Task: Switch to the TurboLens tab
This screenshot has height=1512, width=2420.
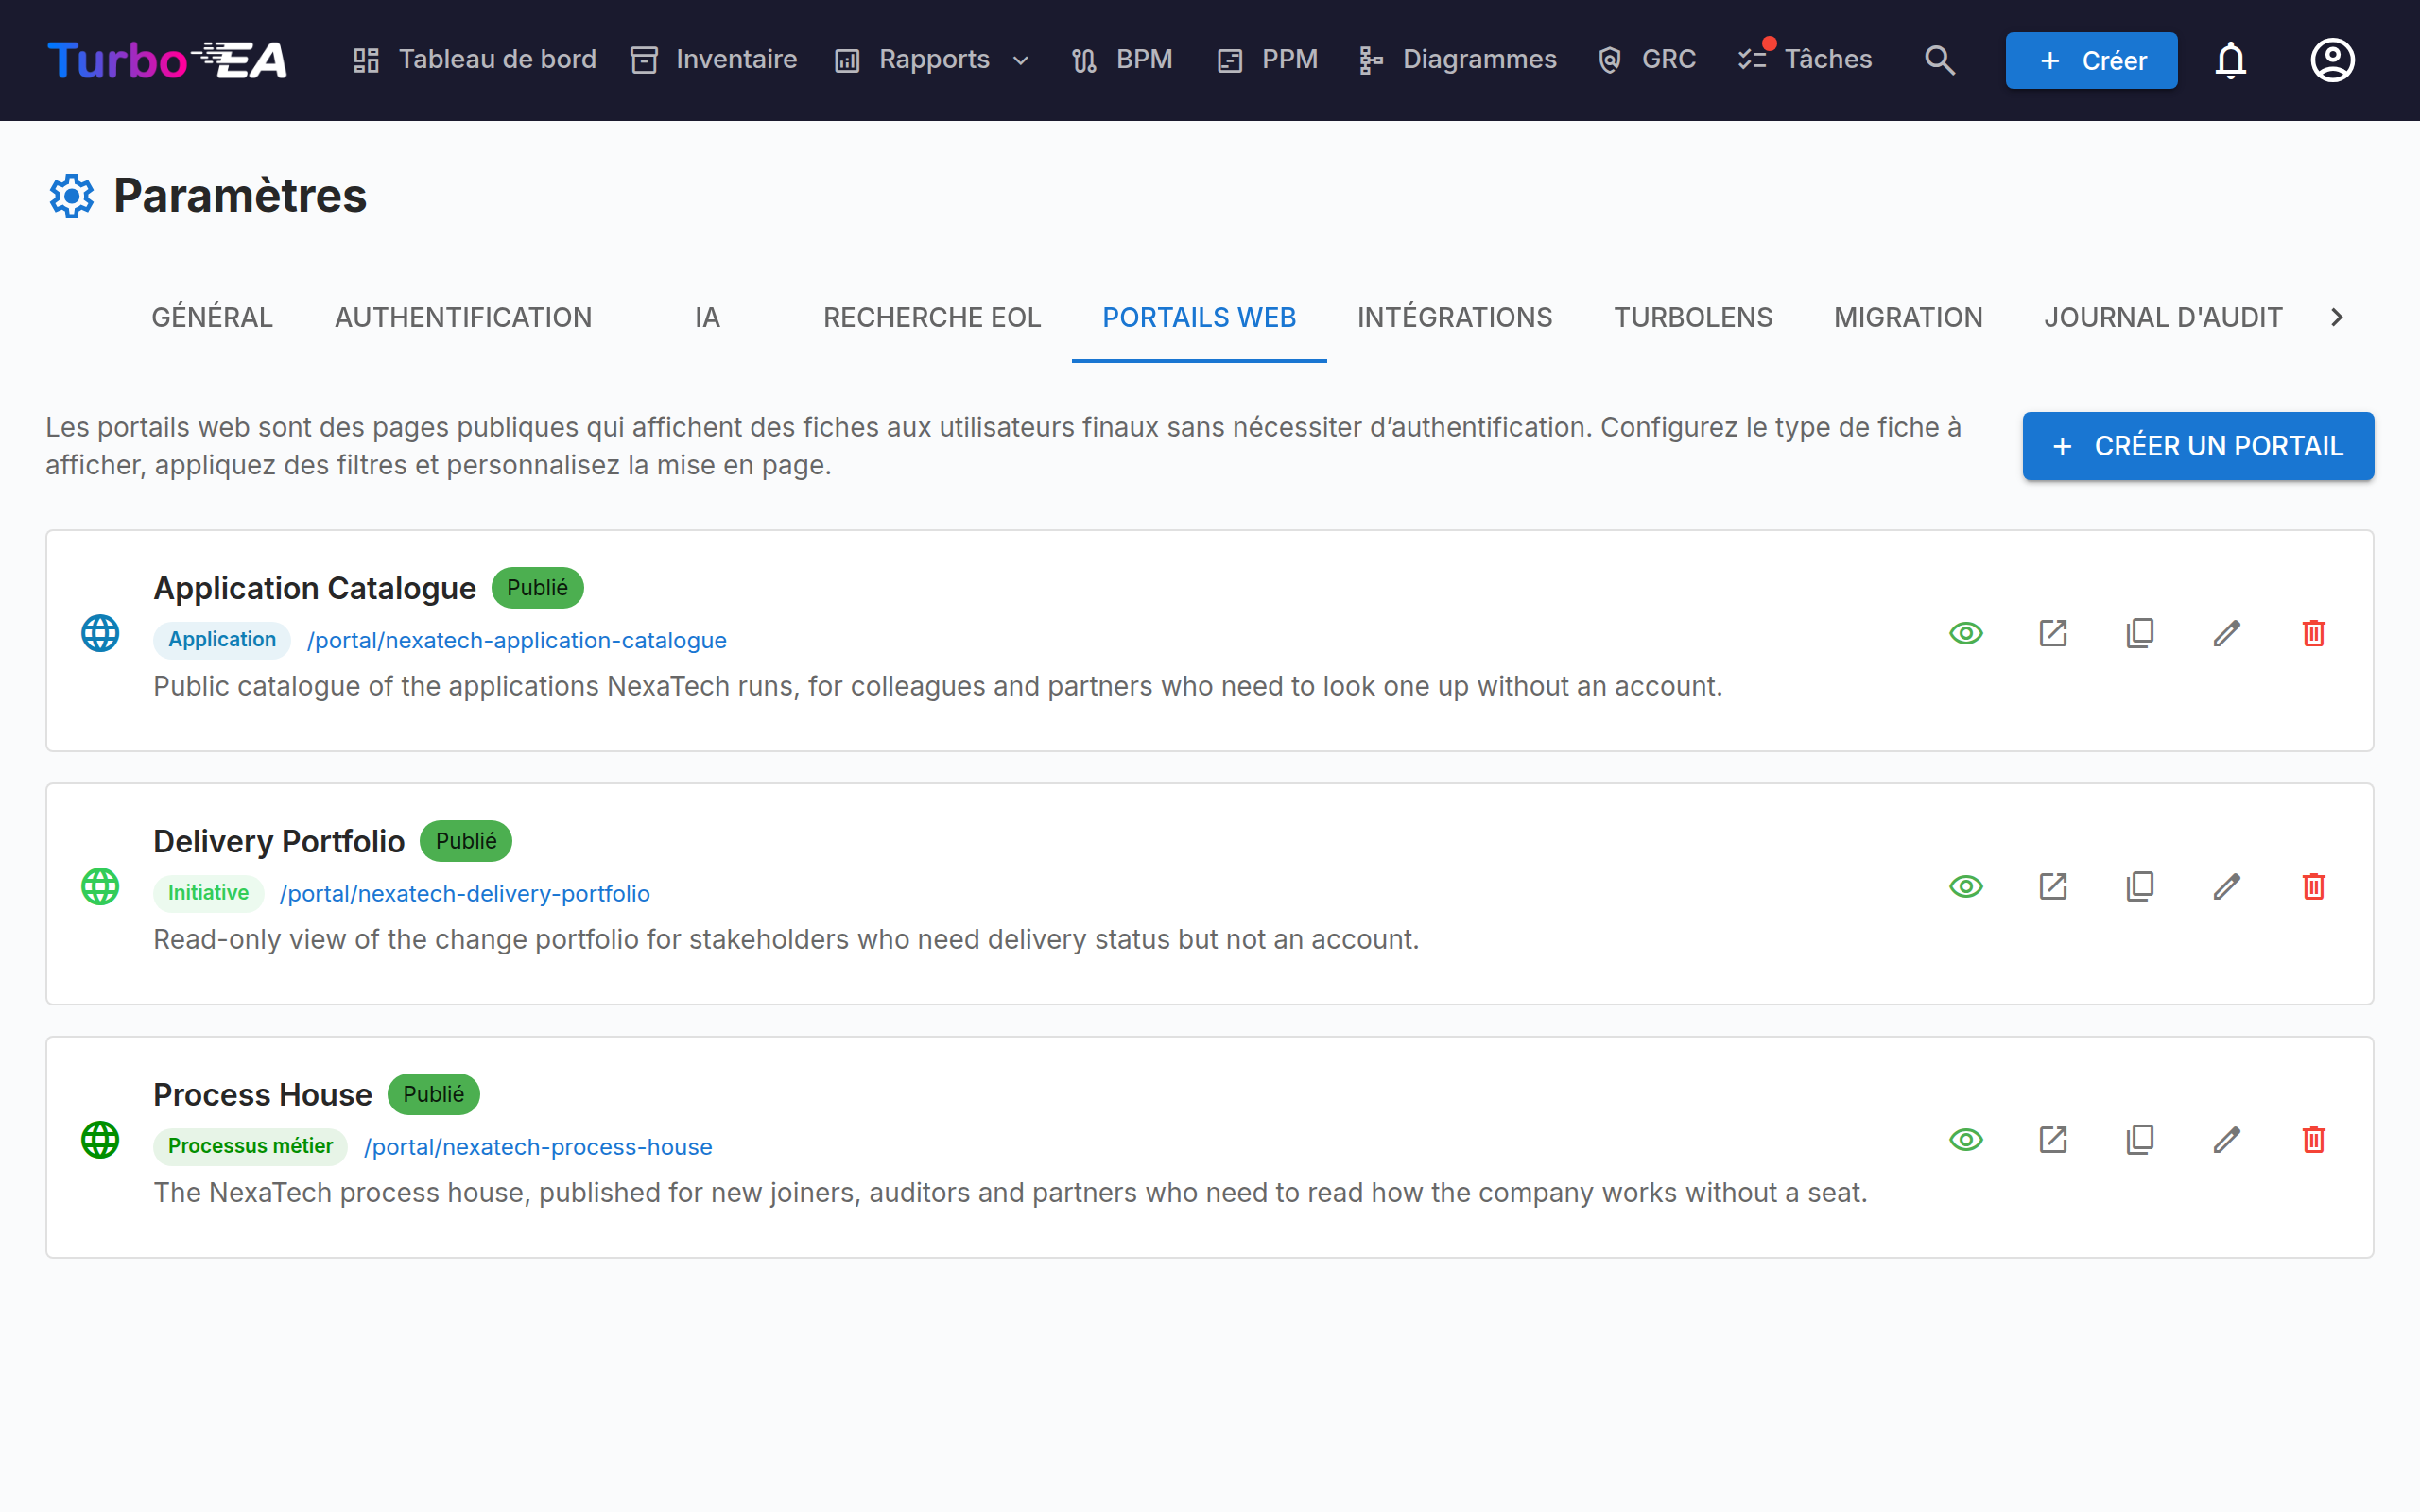Action: coord(1693,317)
